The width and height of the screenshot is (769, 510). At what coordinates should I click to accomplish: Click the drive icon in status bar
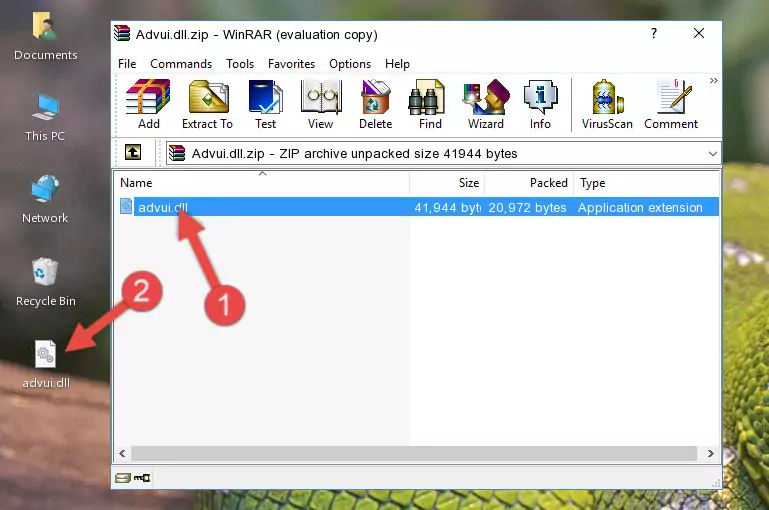123,478
